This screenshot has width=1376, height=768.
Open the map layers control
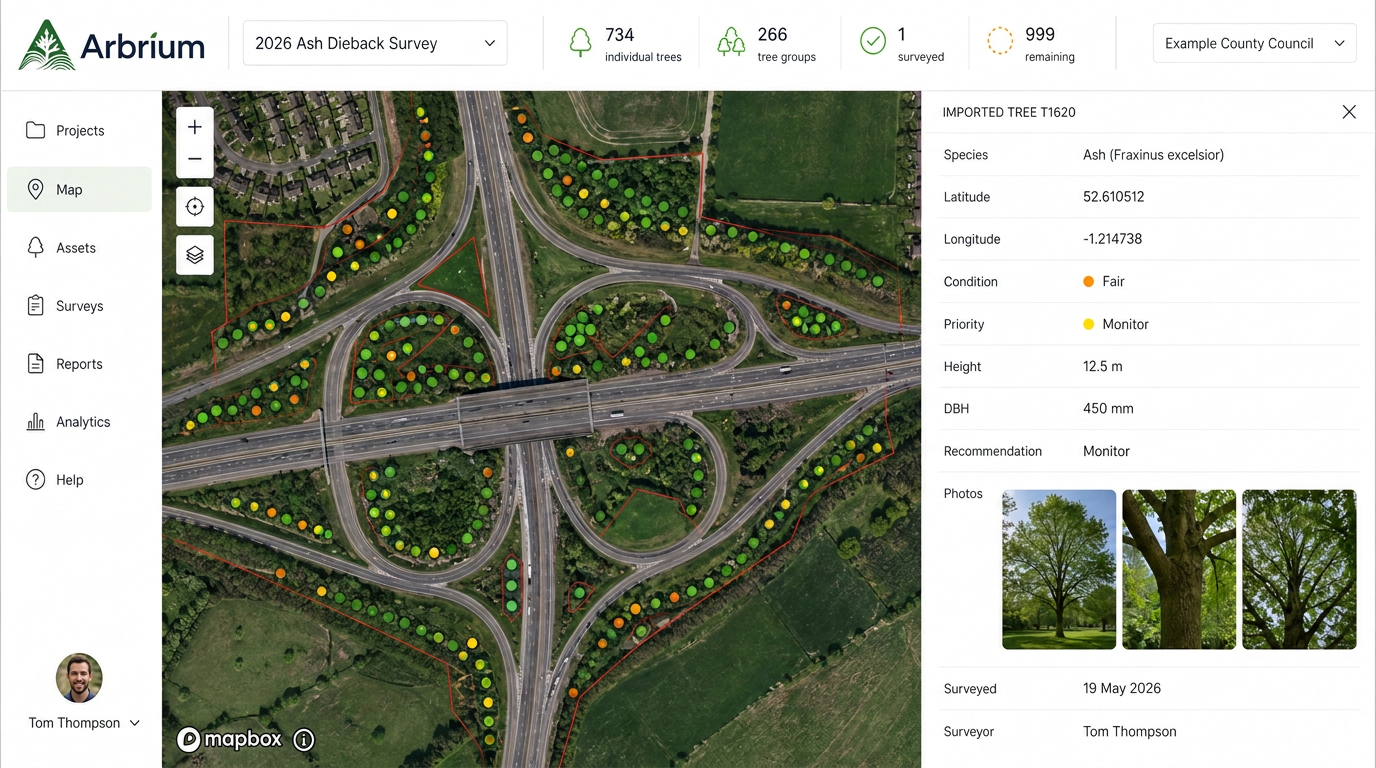tap(195, 255)
